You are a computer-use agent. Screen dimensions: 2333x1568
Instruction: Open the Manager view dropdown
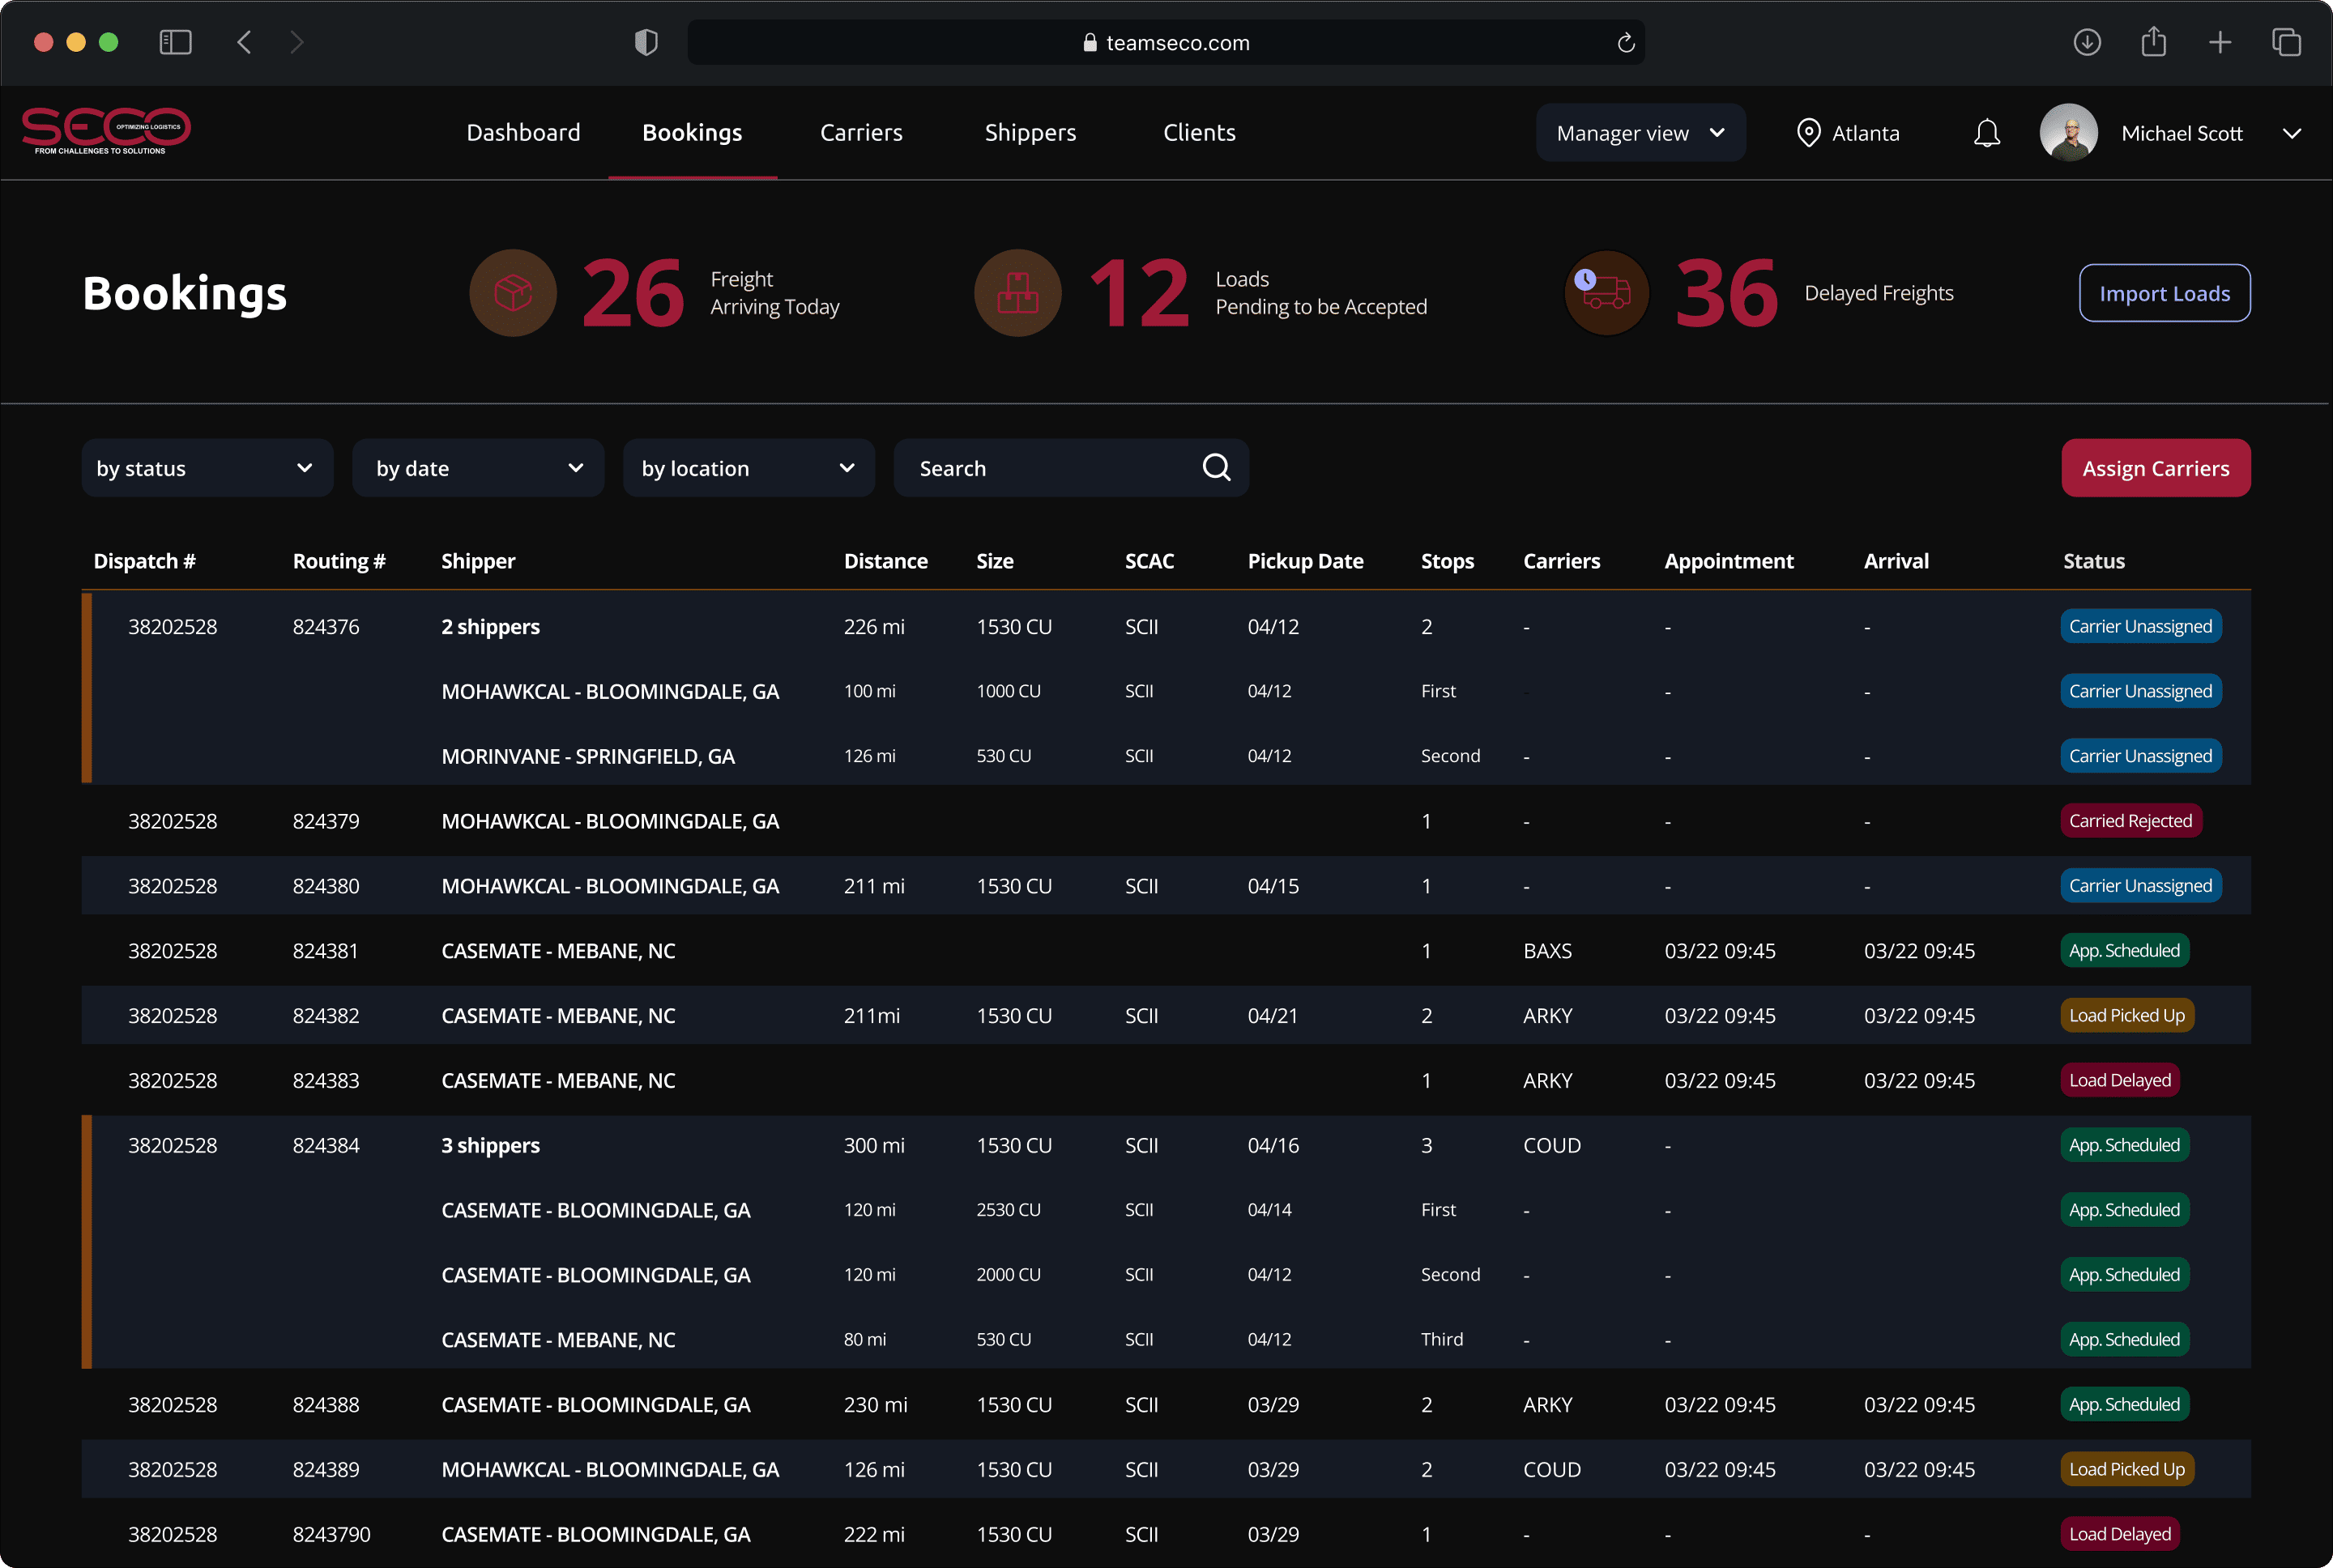[1640, 133]
